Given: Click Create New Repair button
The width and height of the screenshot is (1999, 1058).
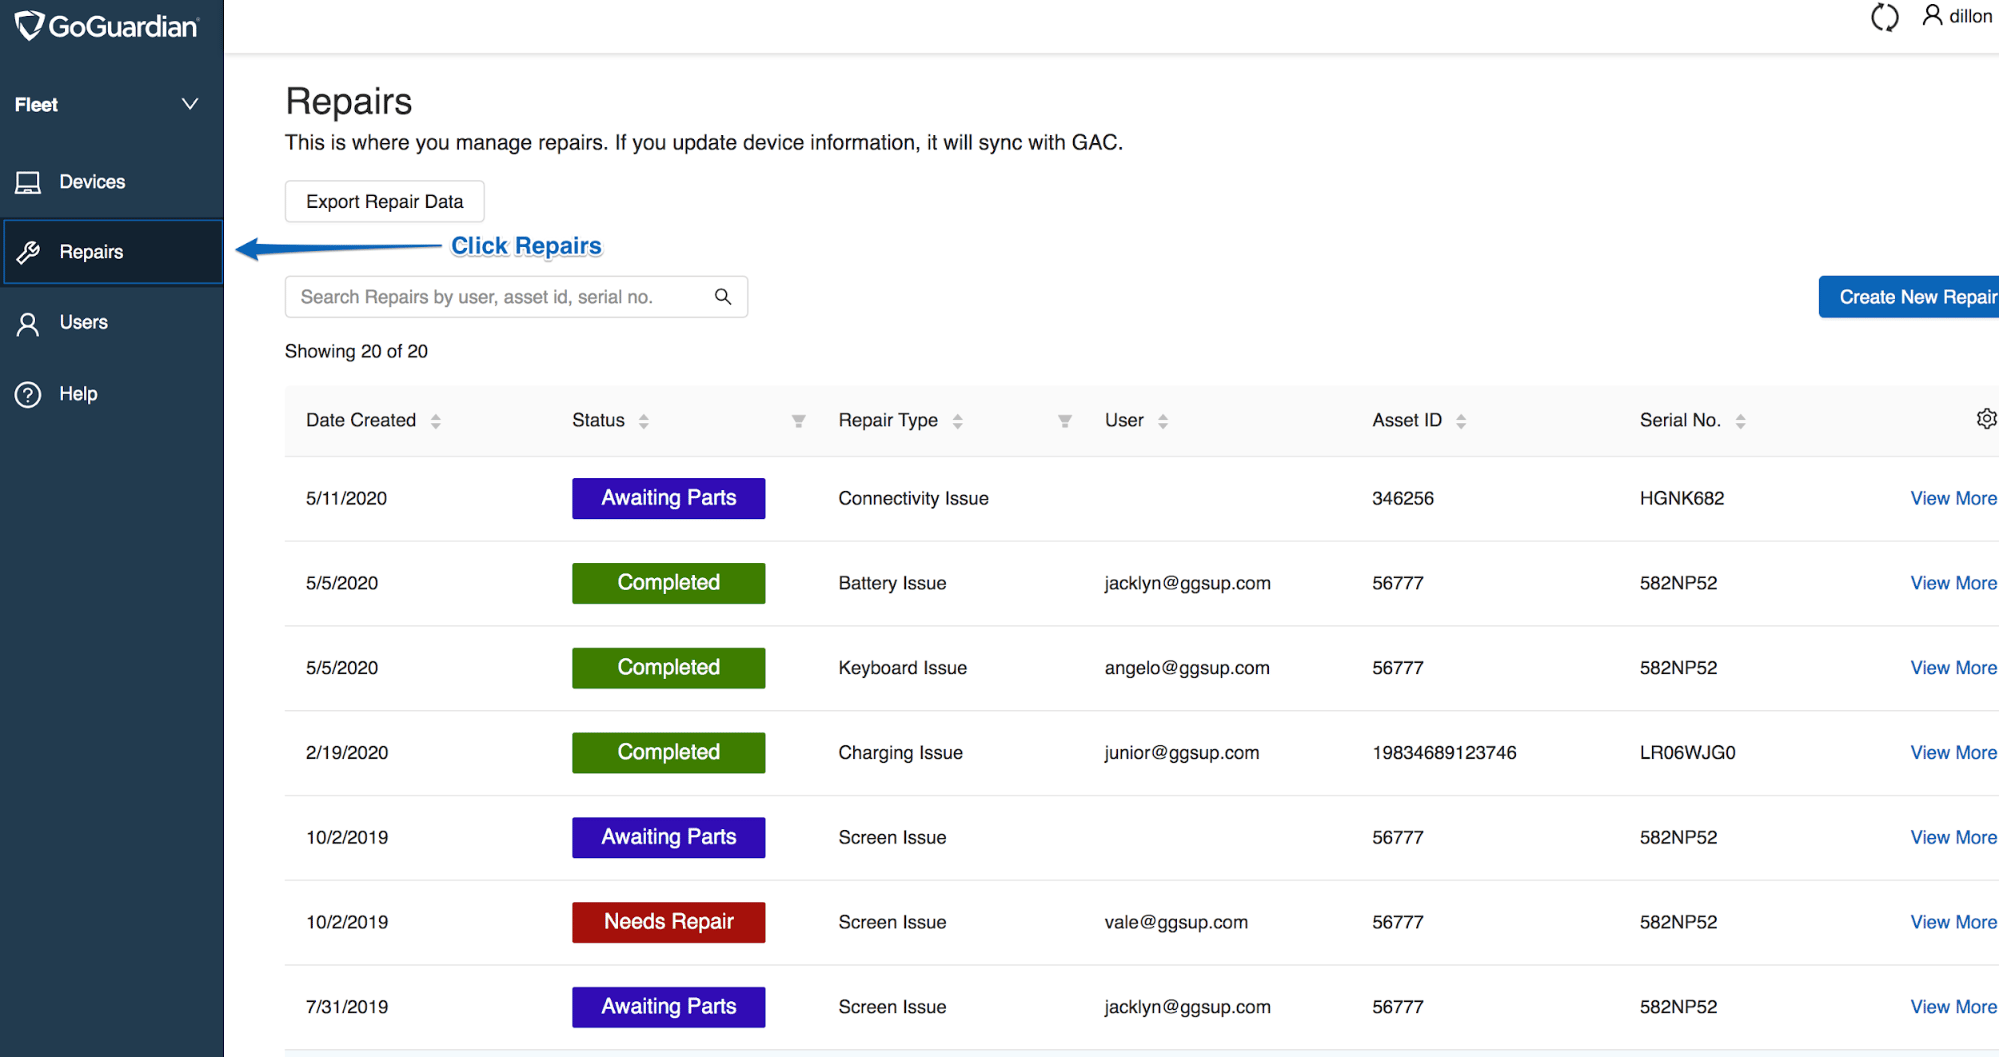Looking at the screenshot, I should click(1909, 297).
